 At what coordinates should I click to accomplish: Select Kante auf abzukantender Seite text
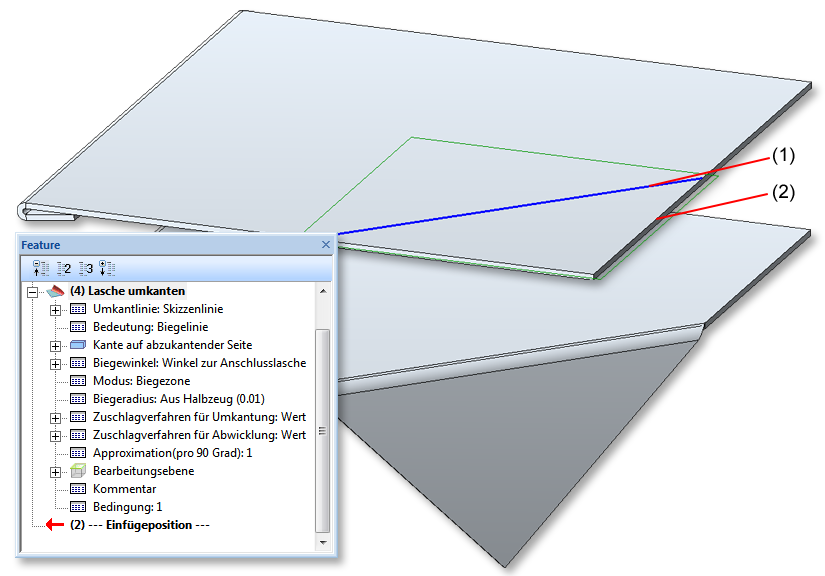click(x=173, y=345)
